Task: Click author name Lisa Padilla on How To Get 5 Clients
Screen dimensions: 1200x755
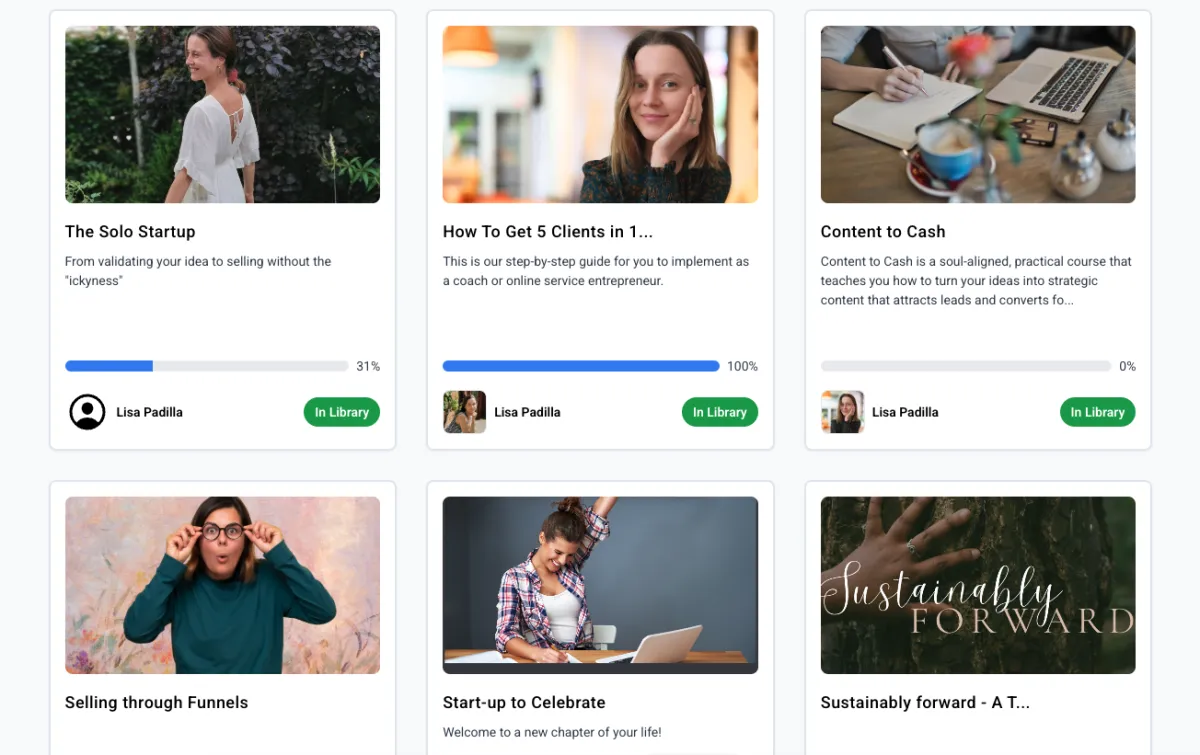Action: tap(527, 412)
